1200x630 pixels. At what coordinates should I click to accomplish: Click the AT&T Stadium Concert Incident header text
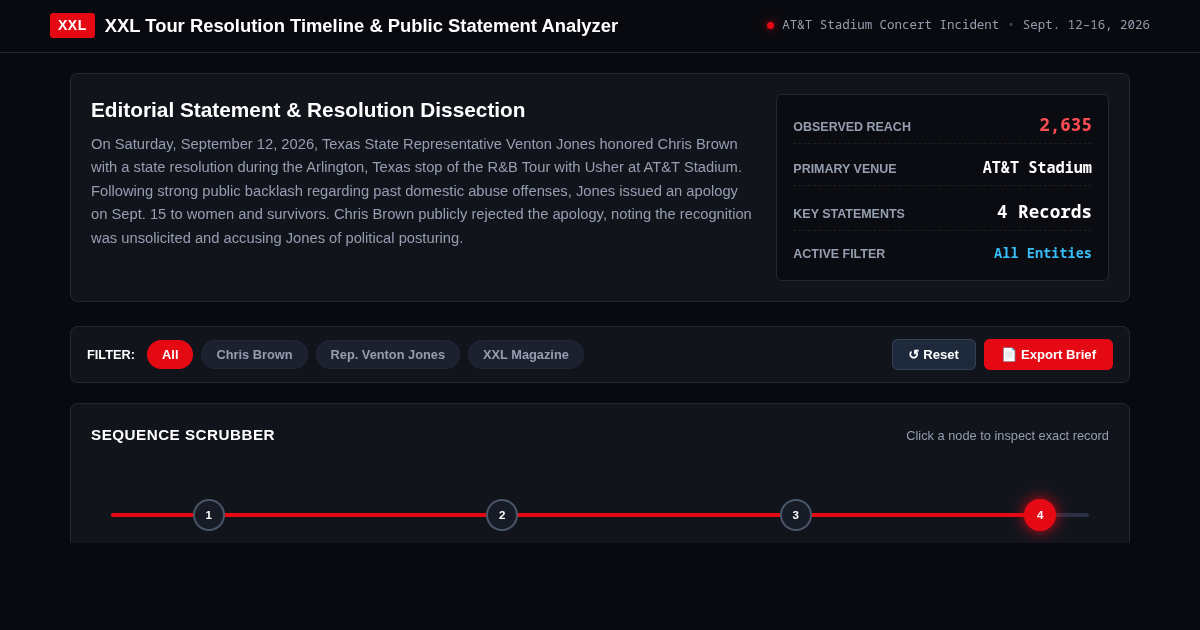pos(890,25)
